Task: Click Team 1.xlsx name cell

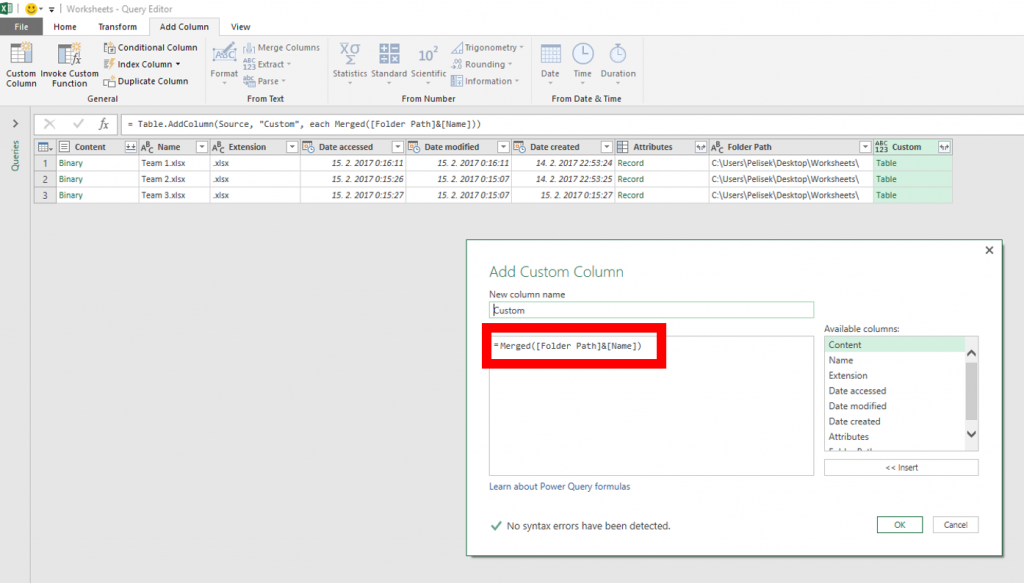Action: tap(174, 163)
